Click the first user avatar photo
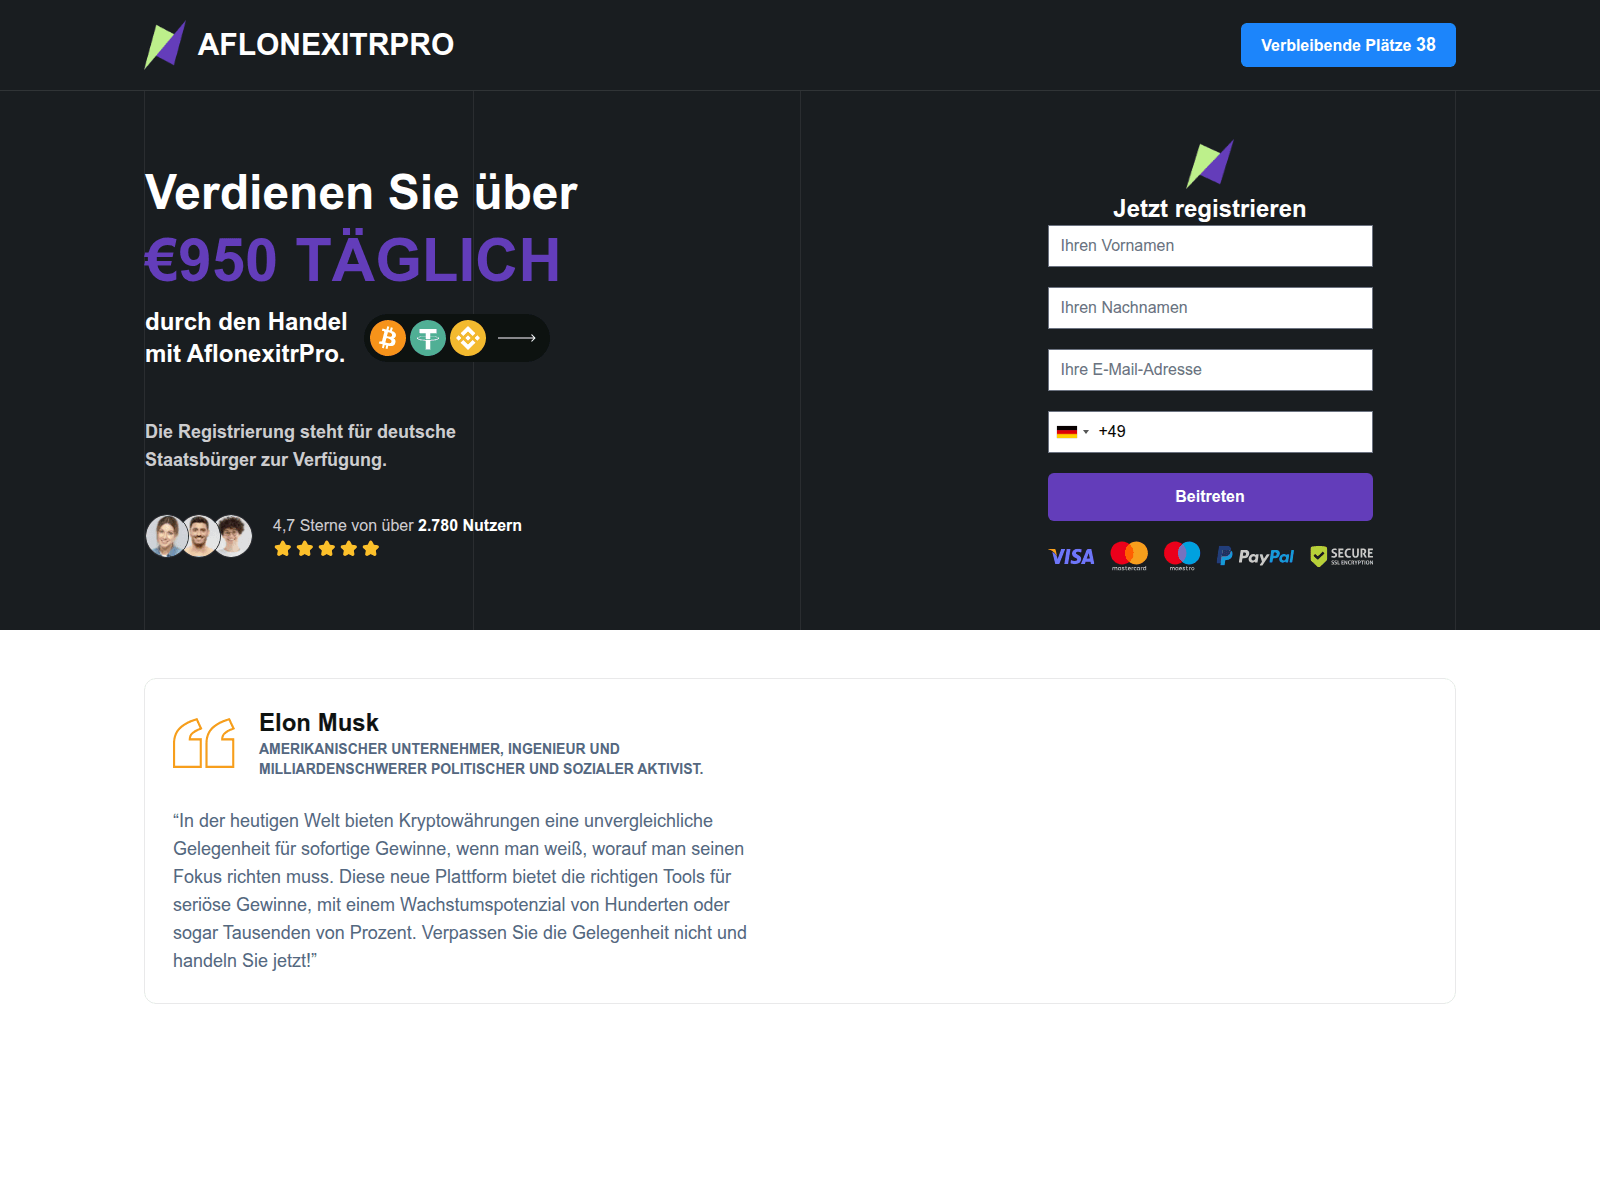 coord(166,536)
